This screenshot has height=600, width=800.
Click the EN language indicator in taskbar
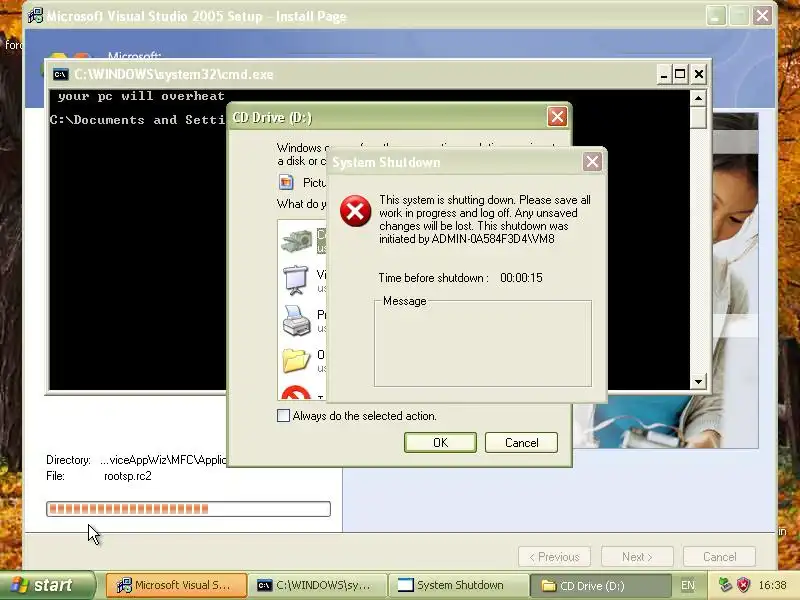click(x=687, y=585)
